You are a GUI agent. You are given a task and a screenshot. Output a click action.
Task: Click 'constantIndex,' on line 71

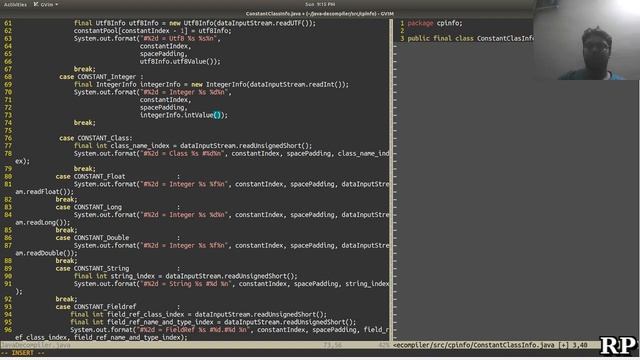165,100
